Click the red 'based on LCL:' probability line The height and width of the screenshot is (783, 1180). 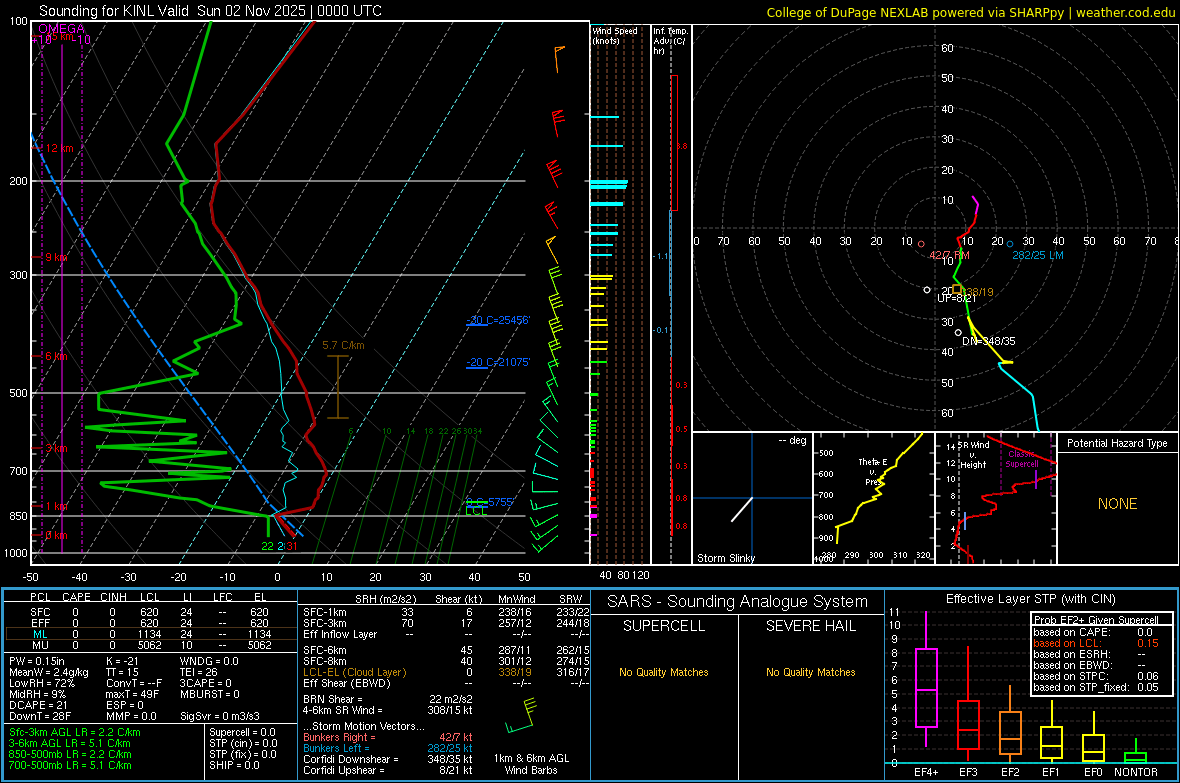point(1095,643)
